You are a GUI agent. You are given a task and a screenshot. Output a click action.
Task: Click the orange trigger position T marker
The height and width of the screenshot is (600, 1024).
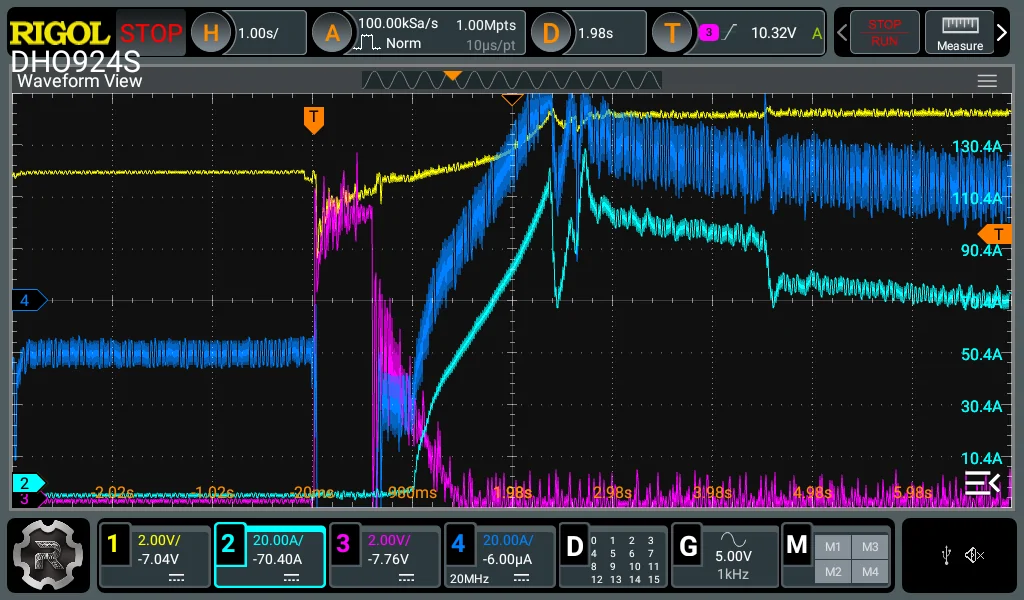point(314,120)
